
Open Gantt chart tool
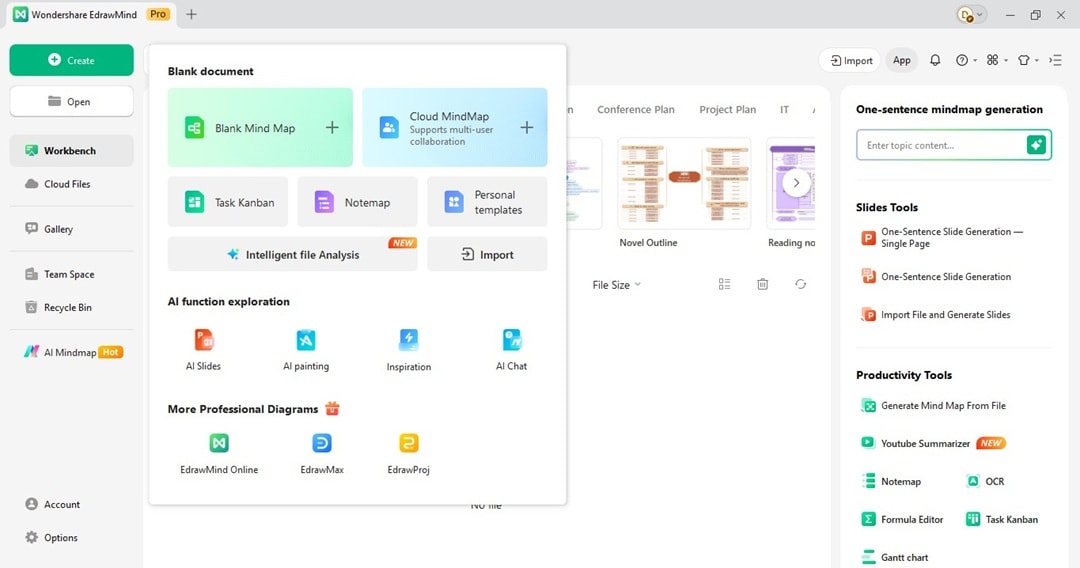(x=895, y=557)
